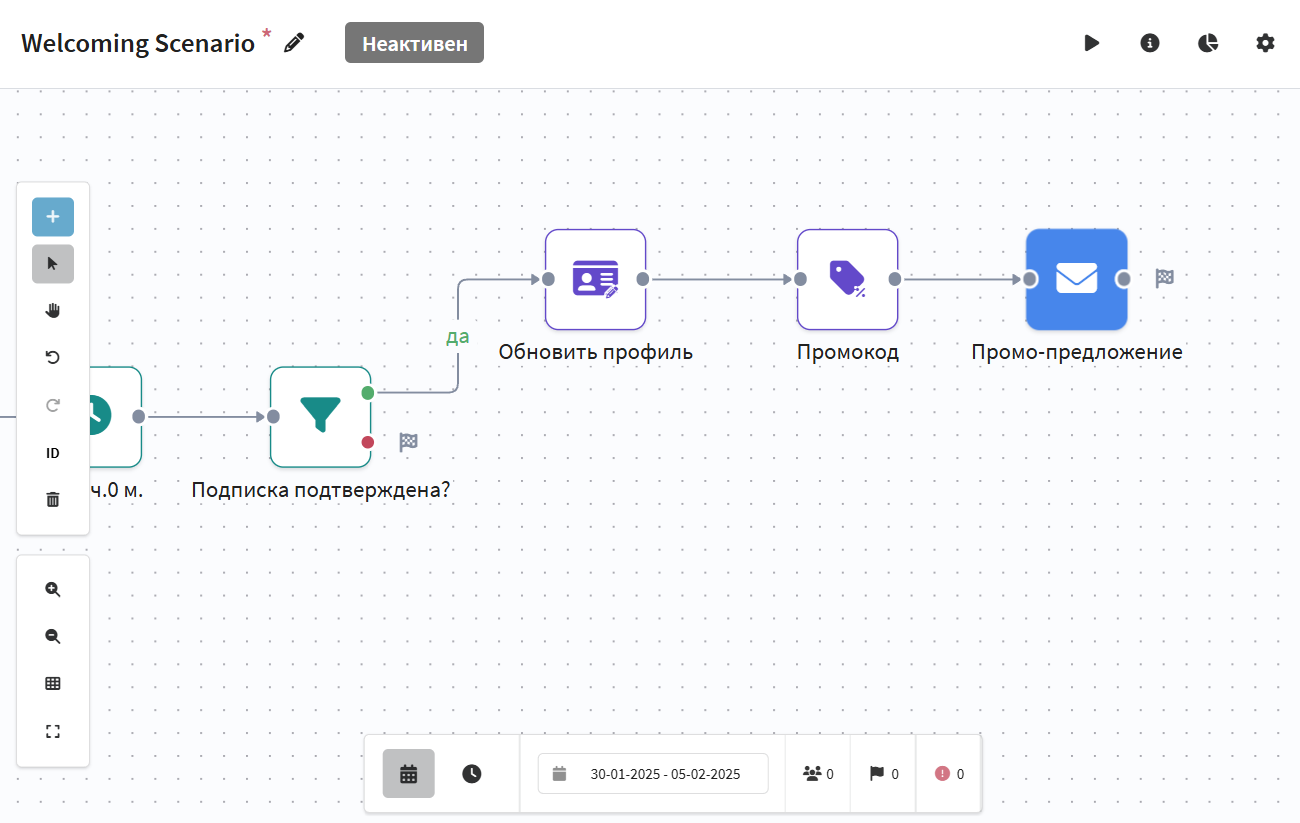
Task: Click the да label on the connection
Action: [457, 336]
